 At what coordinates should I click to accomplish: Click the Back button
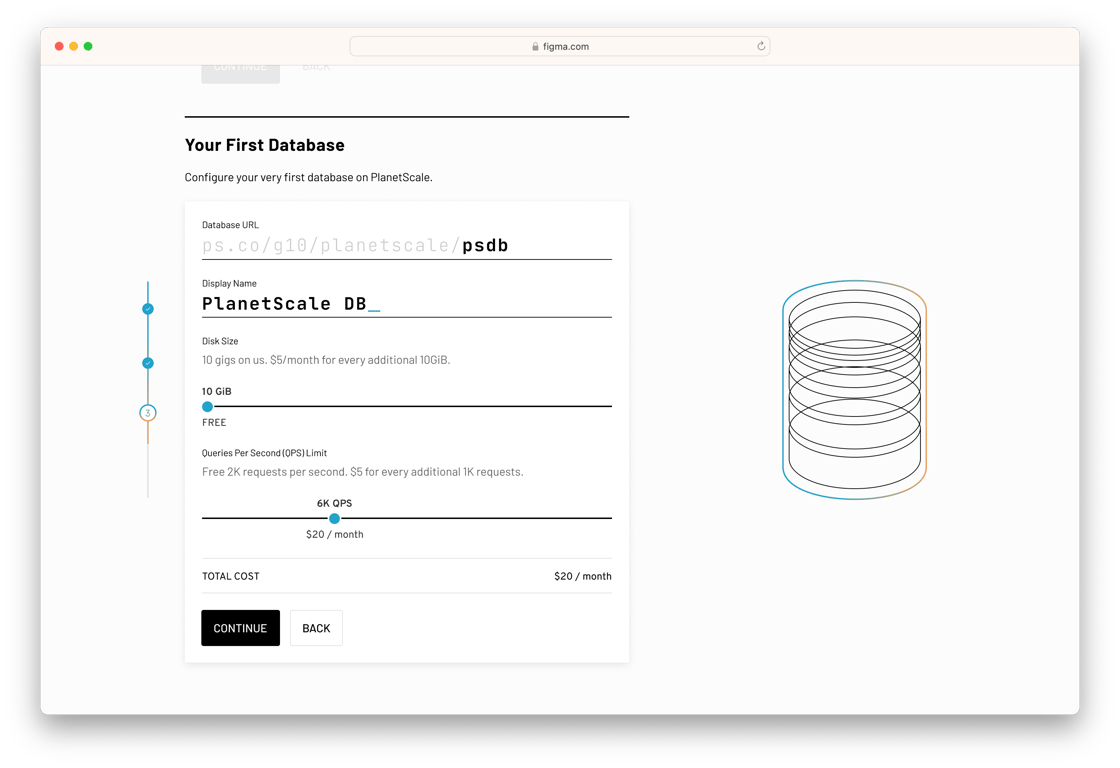click(x=316, y=628)
